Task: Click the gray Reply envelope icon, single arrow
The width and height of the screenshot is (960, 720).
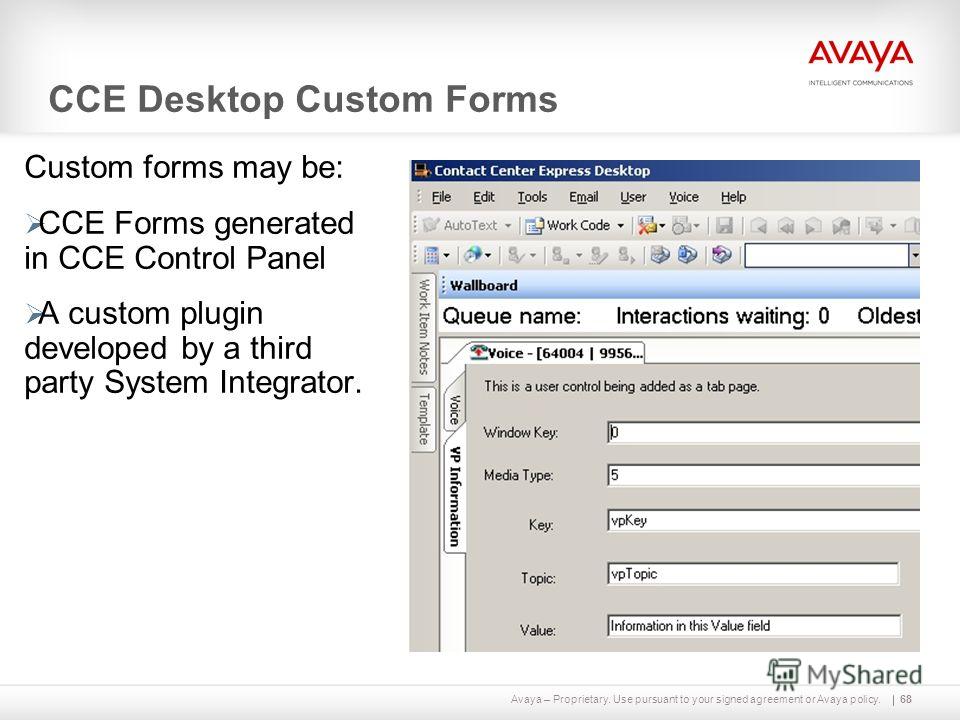Action: coord(759,226)
